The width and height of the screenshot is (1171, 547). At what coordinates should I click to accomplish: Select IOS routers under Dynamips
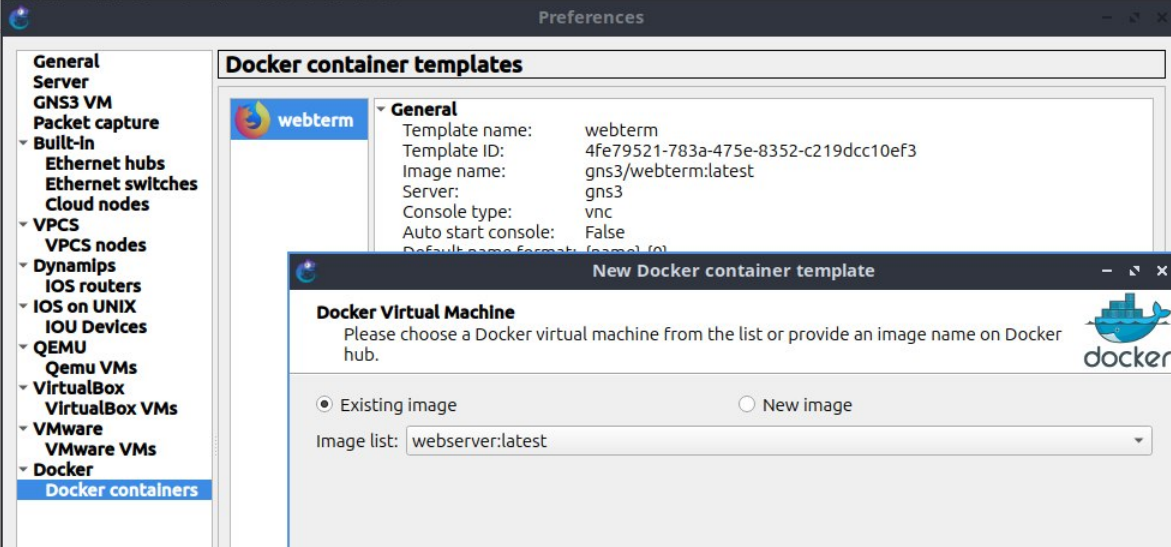pos(93,286)
